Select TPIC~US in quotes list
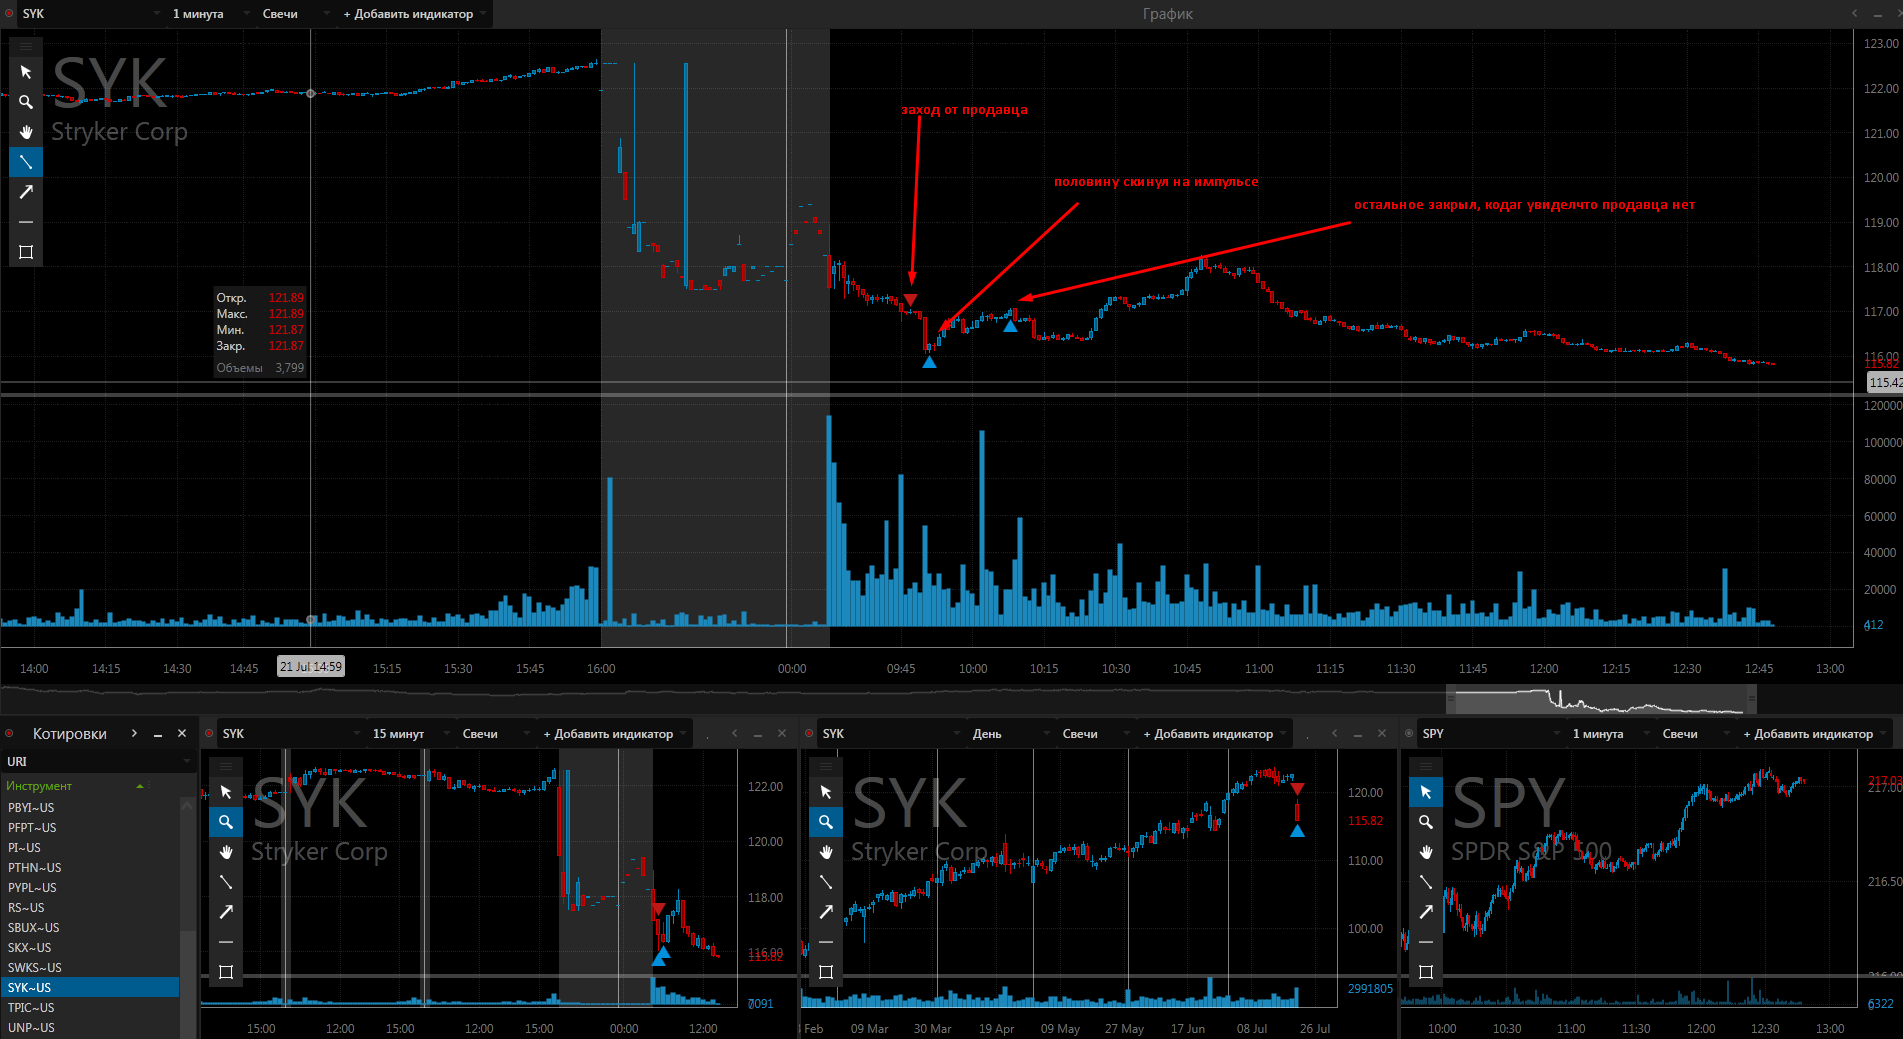The image size is (1903, 1039). (90, 1008)
